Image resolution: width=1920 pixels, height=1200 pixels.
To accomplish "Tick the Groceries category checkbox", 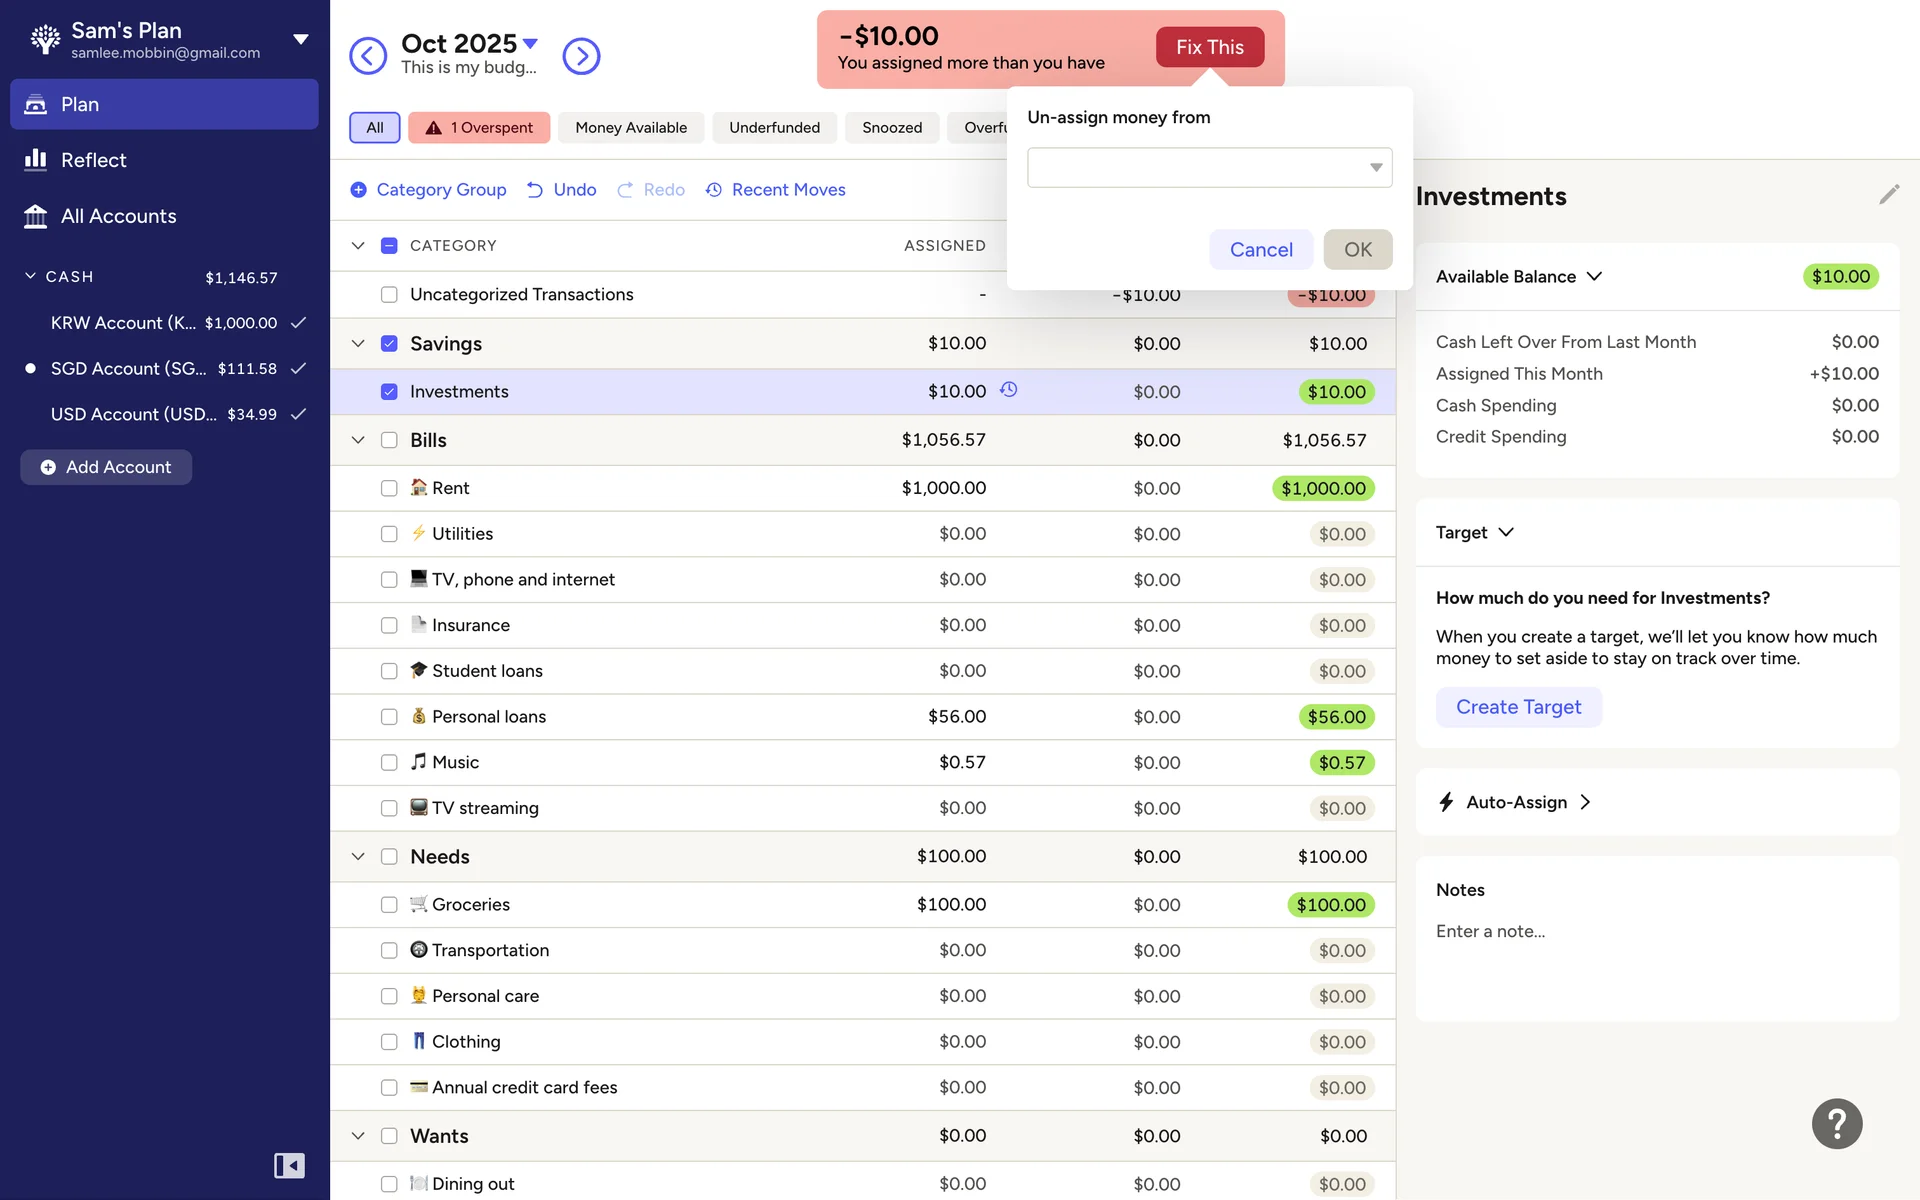I will pos(389,905).
